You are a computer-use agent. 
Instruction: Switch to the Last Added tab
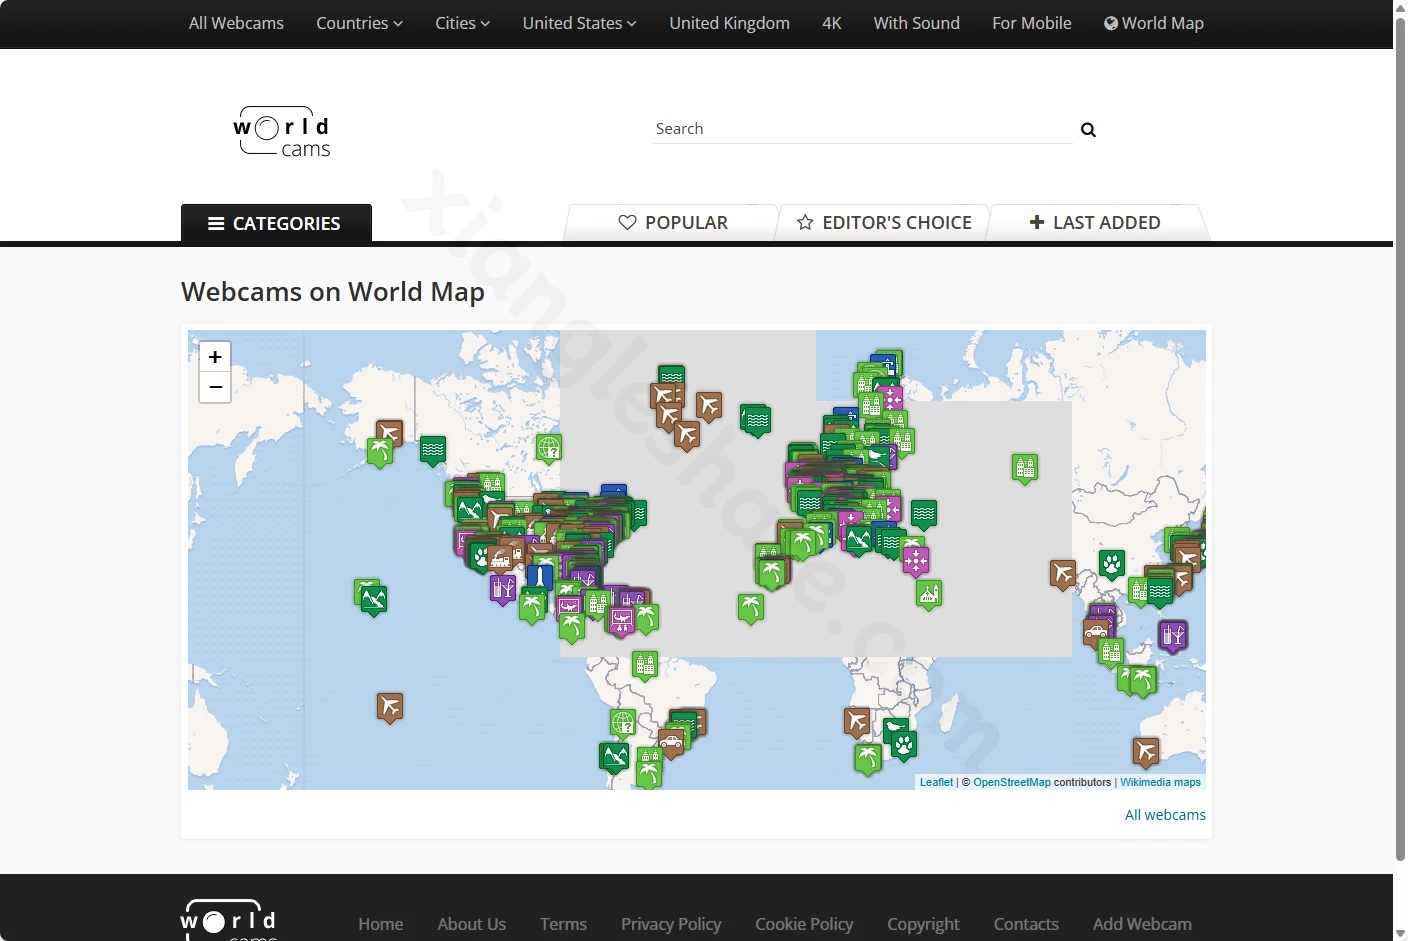(x=1096, y=223)
